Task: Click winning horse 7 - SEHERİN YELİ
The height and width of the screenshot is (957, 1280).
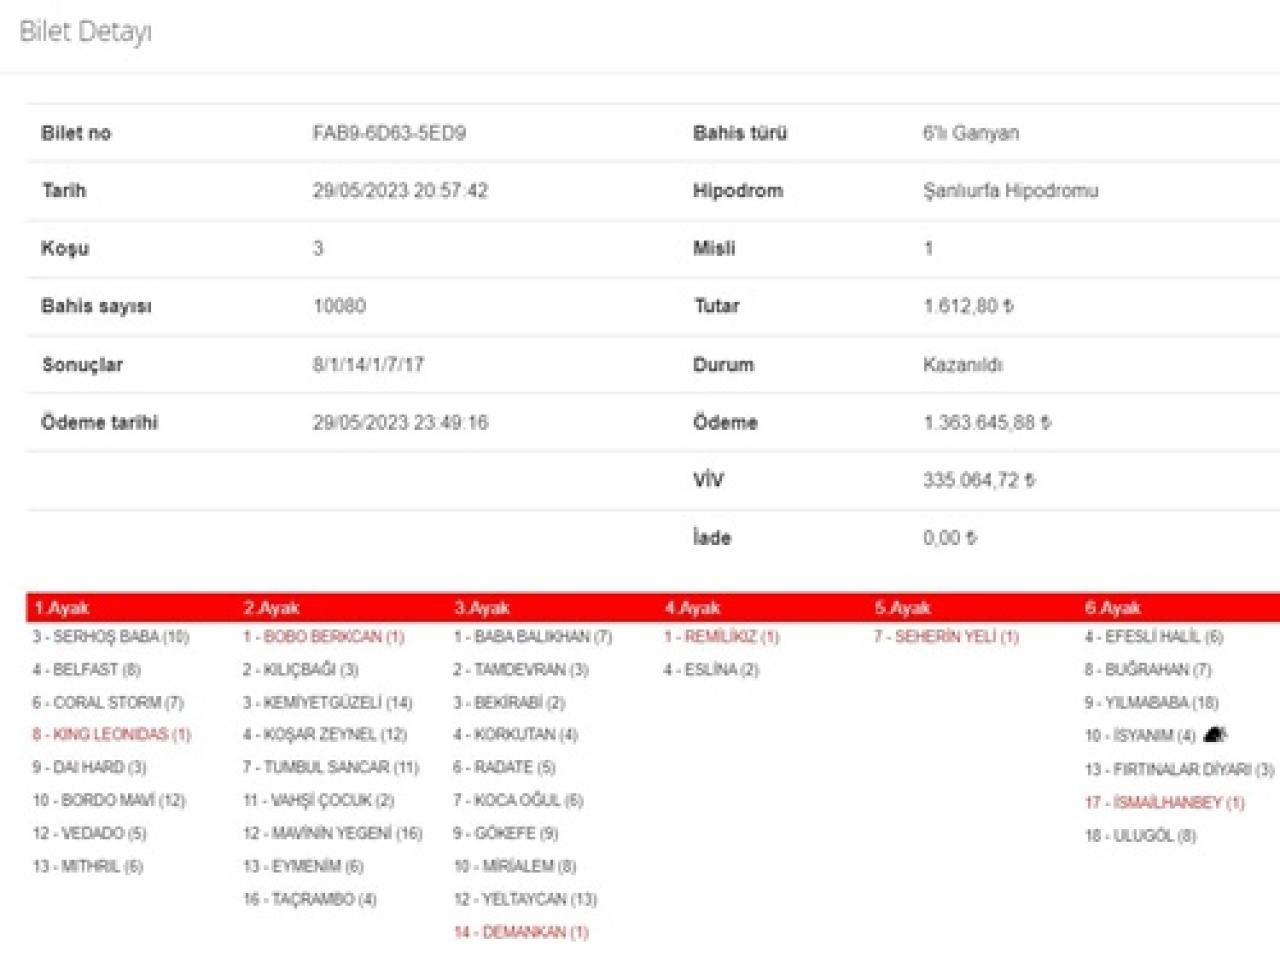Action: coord(946,637)
